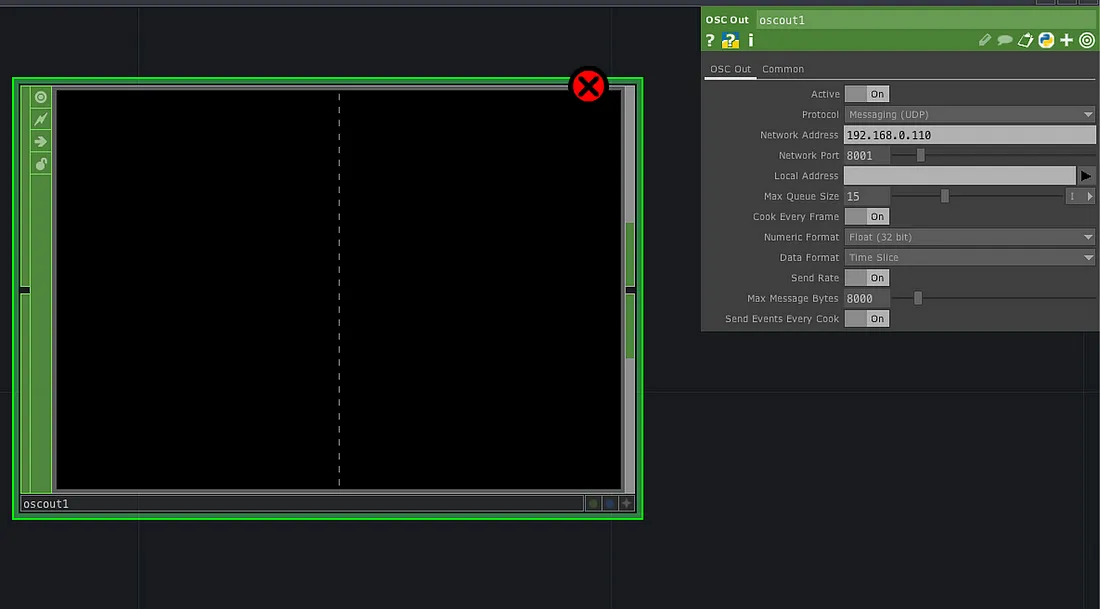Screen dimensions: 1100x609
Task: Toggle Cook Every Frame switch
Action: click(867, 217)
